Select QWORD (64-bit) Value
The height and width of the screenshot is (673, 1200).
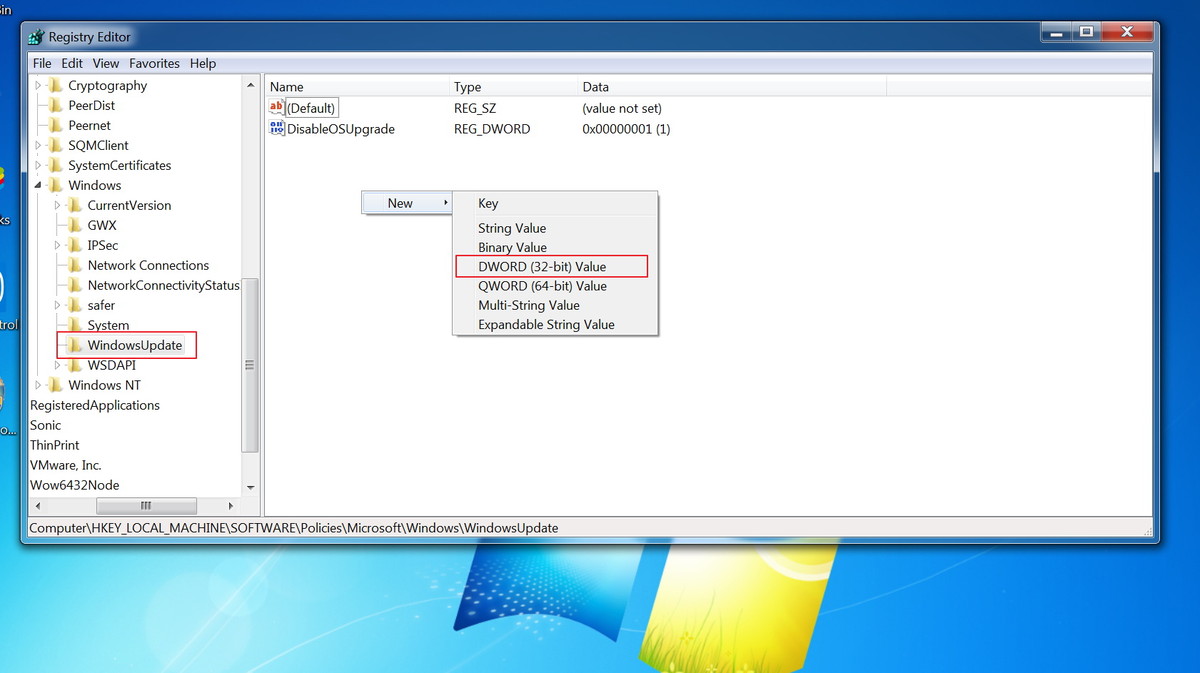coord(555,286)
